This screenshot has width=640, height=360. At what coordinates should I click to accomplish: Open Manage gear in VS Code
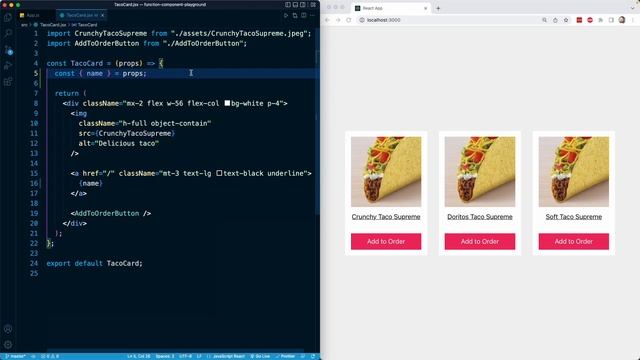point(8,344)
